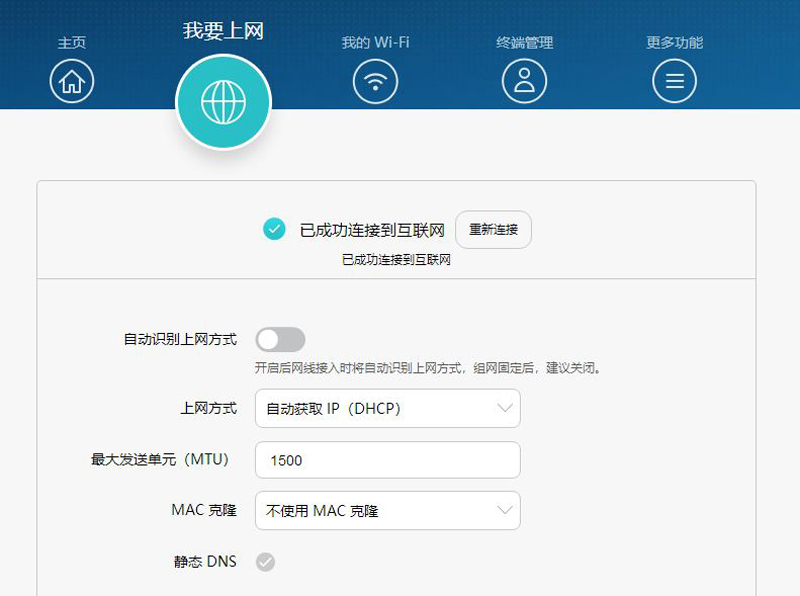Click the 终端管理 person icon

524,80
